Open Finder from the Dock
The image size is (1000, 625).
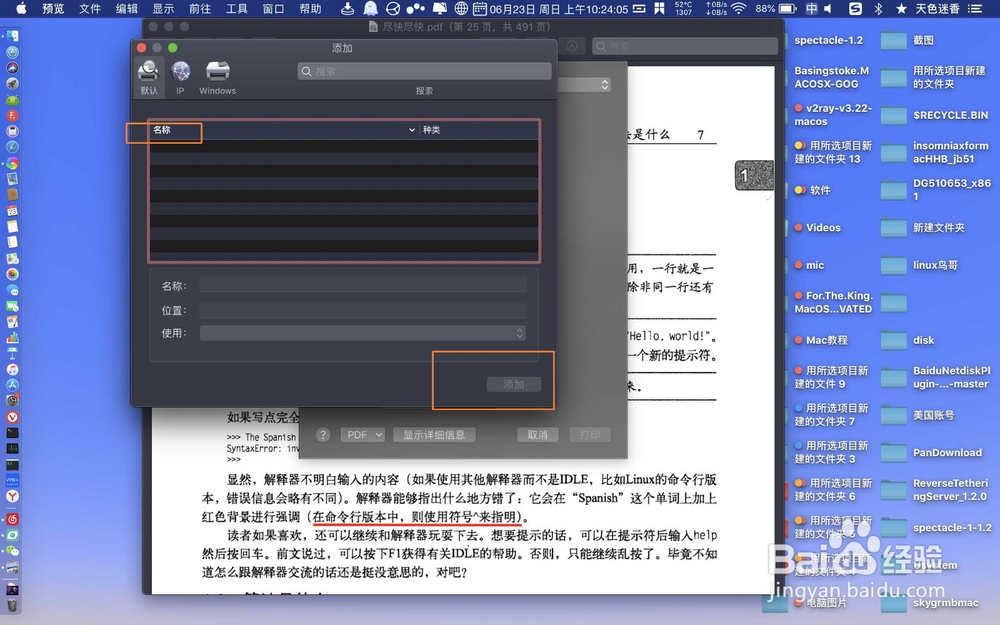12,36
